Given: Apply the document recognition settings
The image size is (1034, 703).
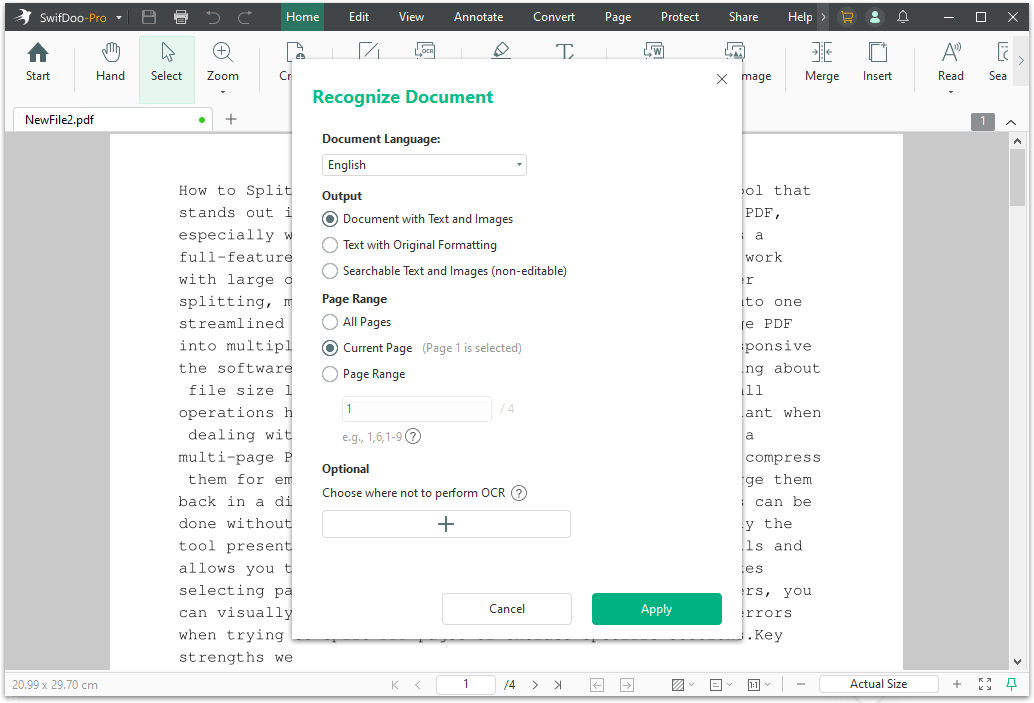Looking at the screenshot, I should point(656,608).
